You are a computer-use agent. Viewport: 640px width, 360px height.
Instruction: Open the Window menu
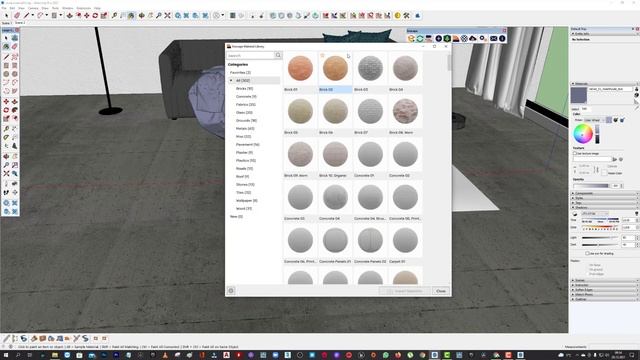[68, 8]
